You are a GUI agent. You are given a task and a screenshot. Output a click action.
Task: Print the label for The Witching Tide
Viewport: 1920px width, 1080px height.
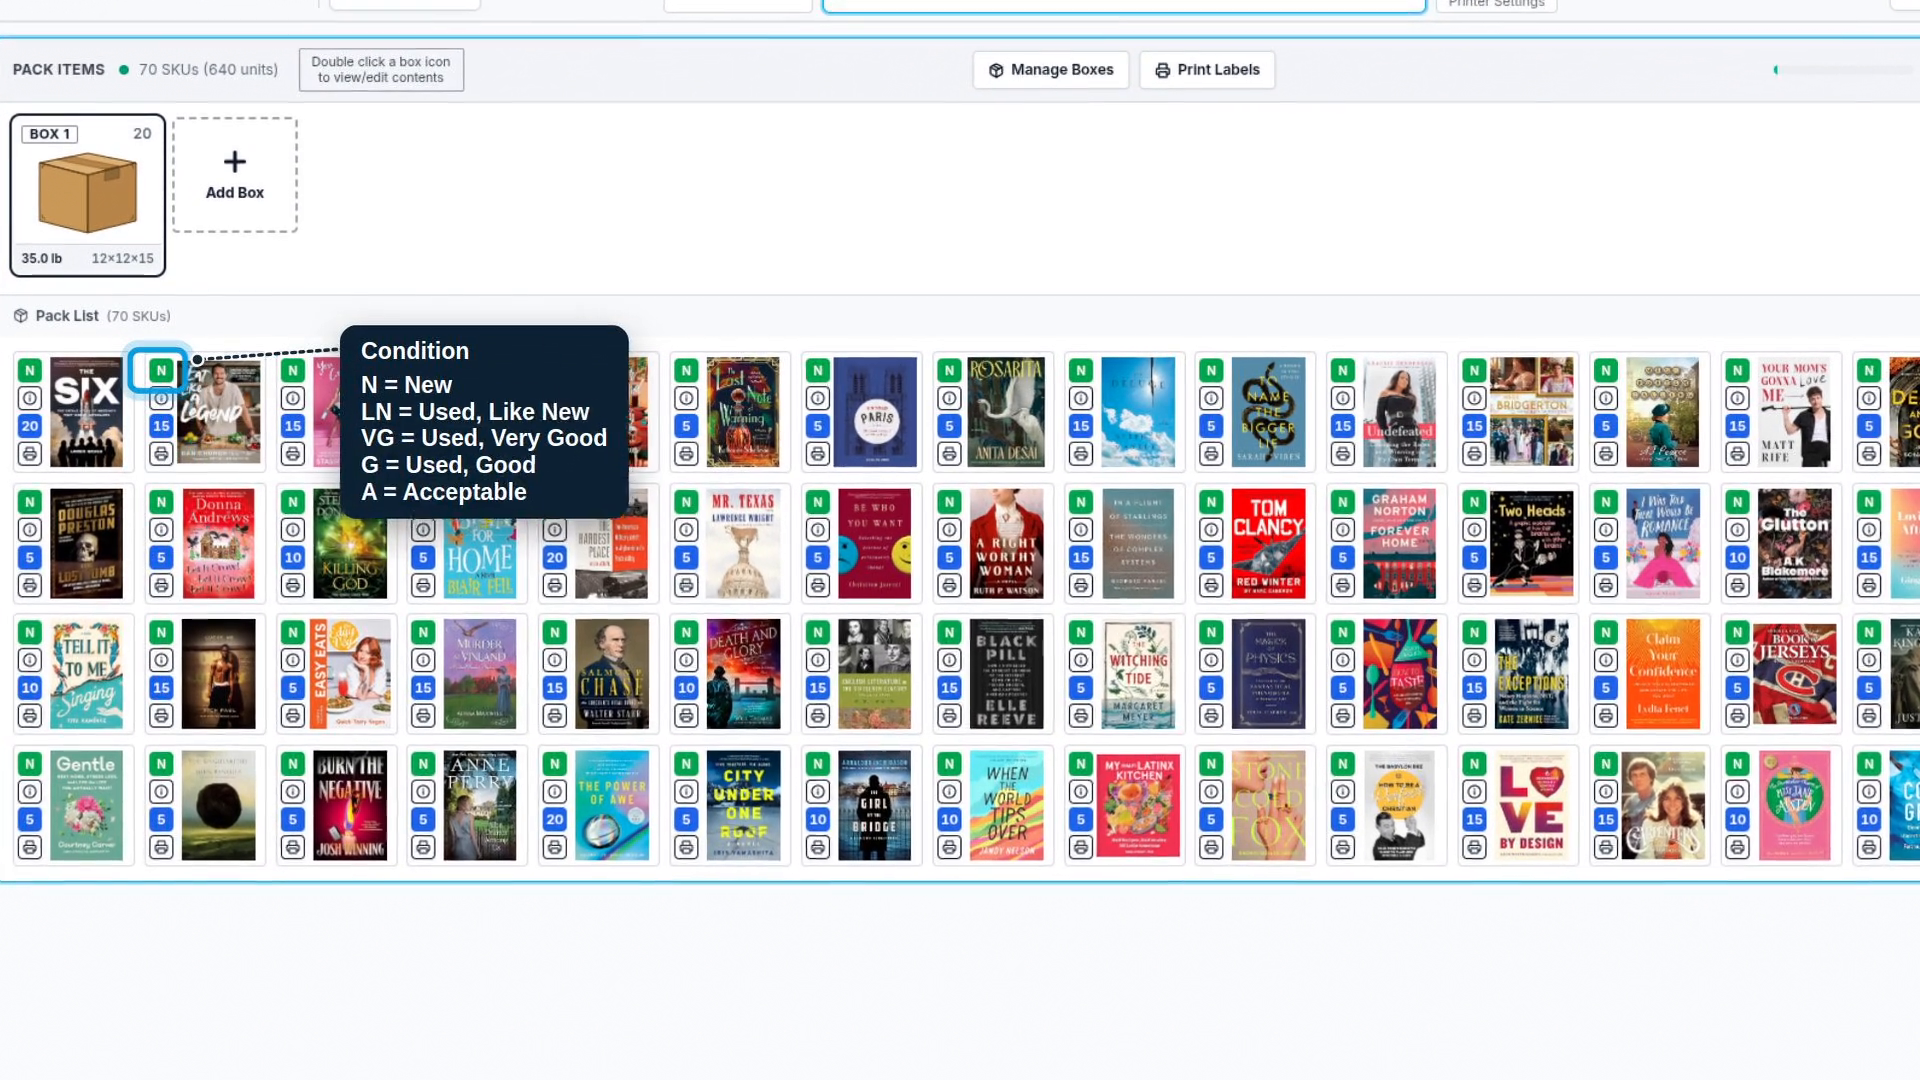pyautogui.click(x=1081, y=716)
